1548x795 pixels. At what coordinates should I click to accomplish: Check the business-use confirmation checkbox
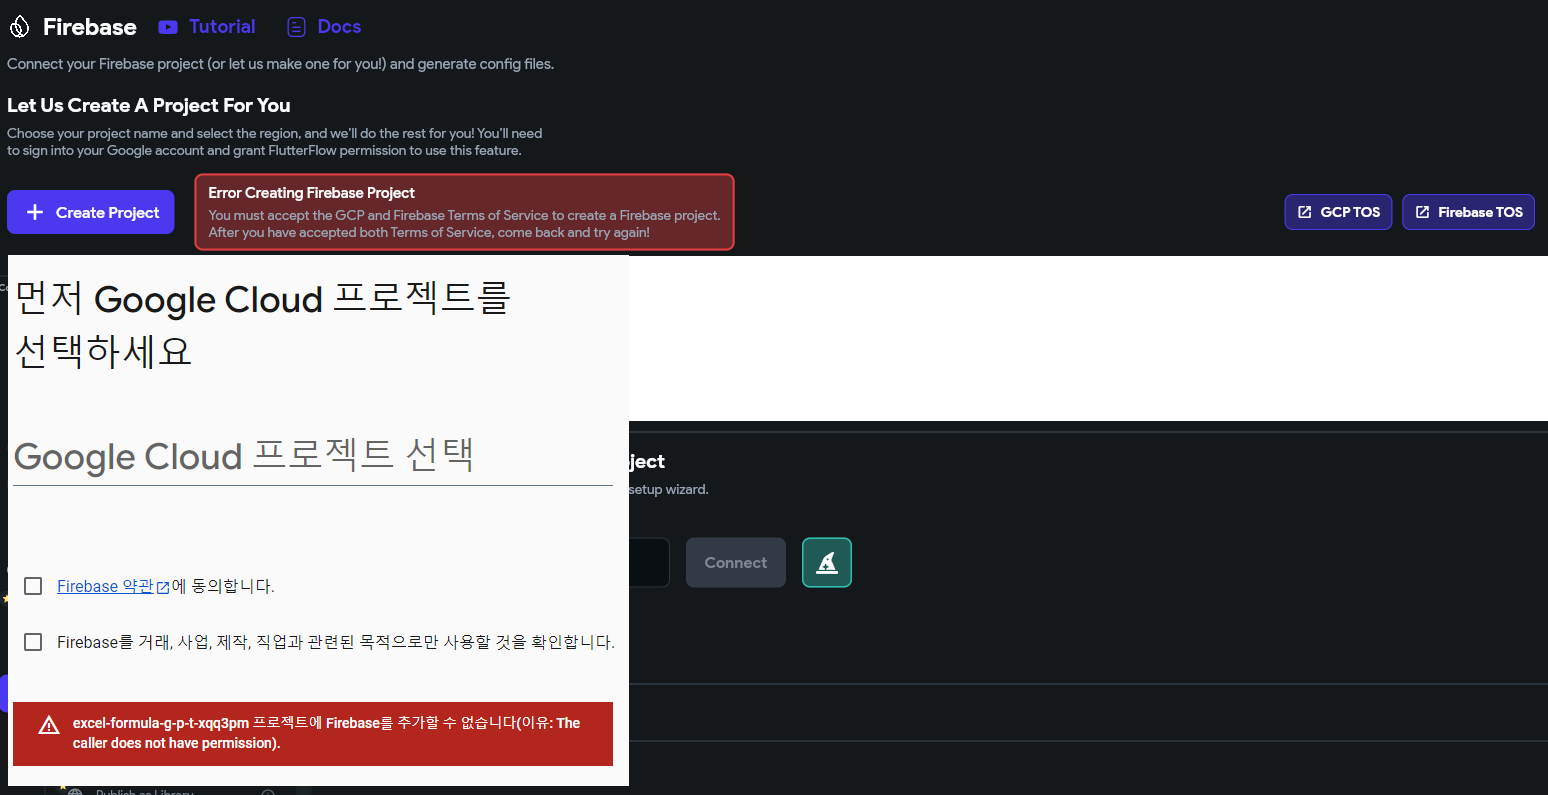[x=33, y=642]
